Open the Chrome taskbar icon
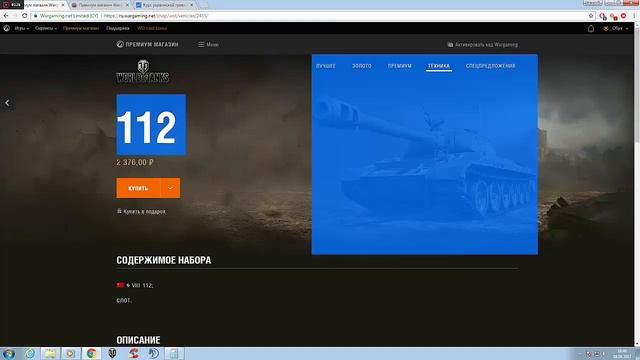The image size is (640, 360). tap(91, 353)
